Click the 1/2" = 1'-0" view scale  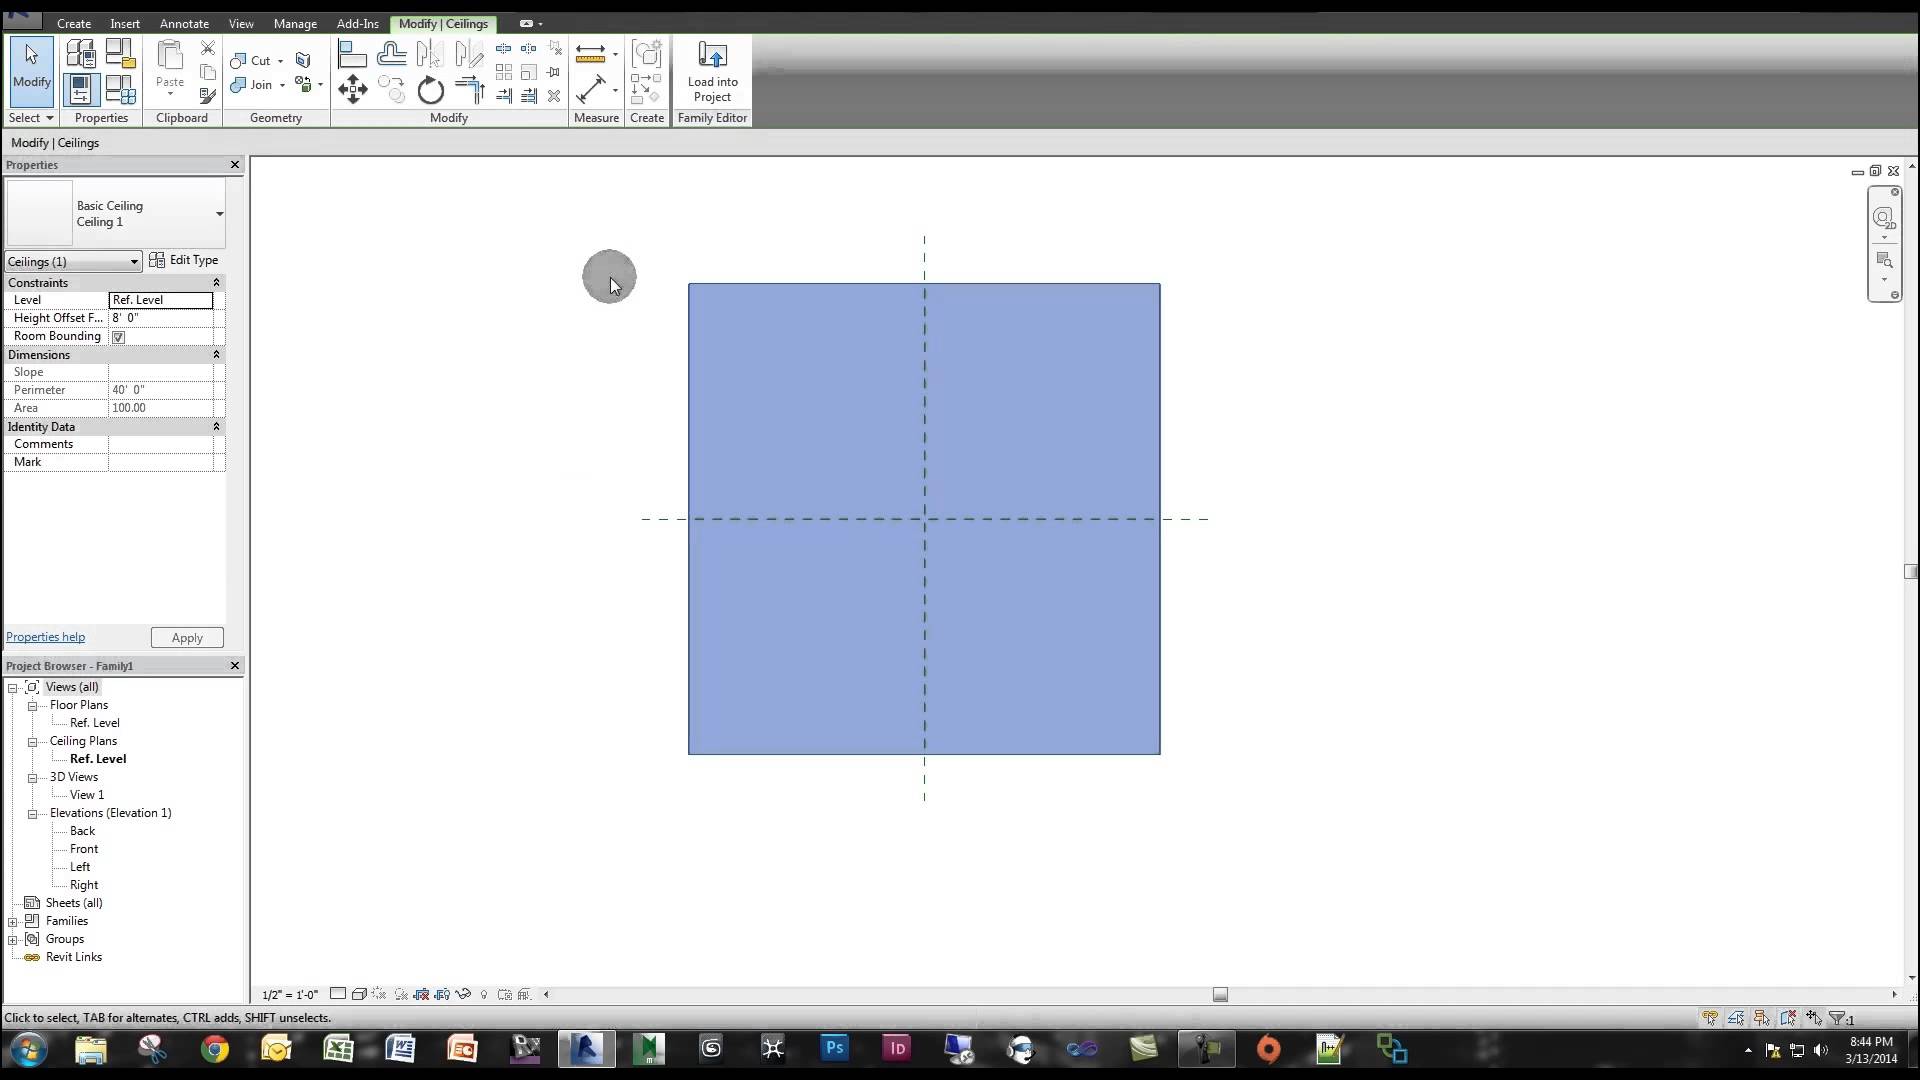290,995
